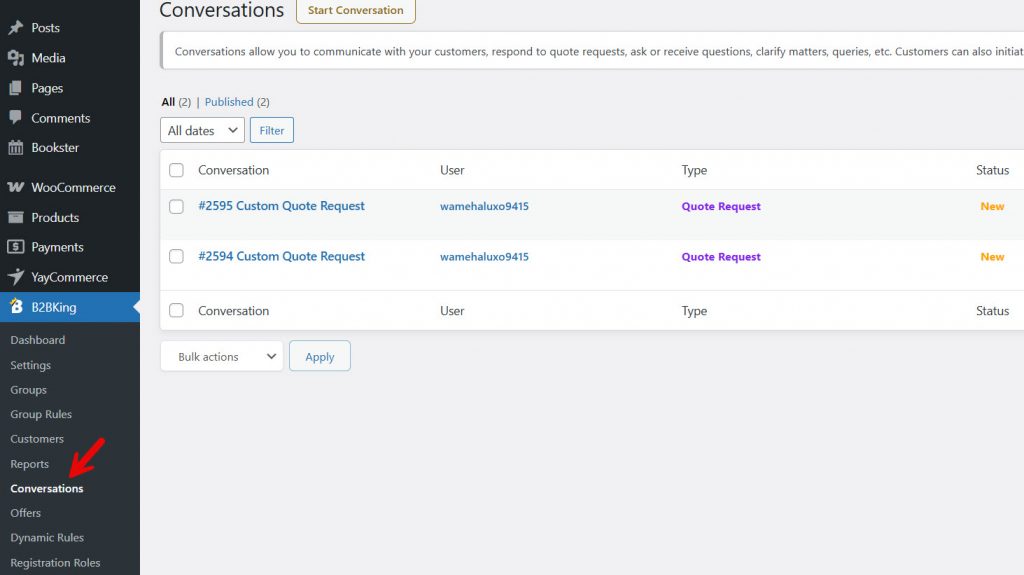Open Group Rules submenu

click(40, 414)
